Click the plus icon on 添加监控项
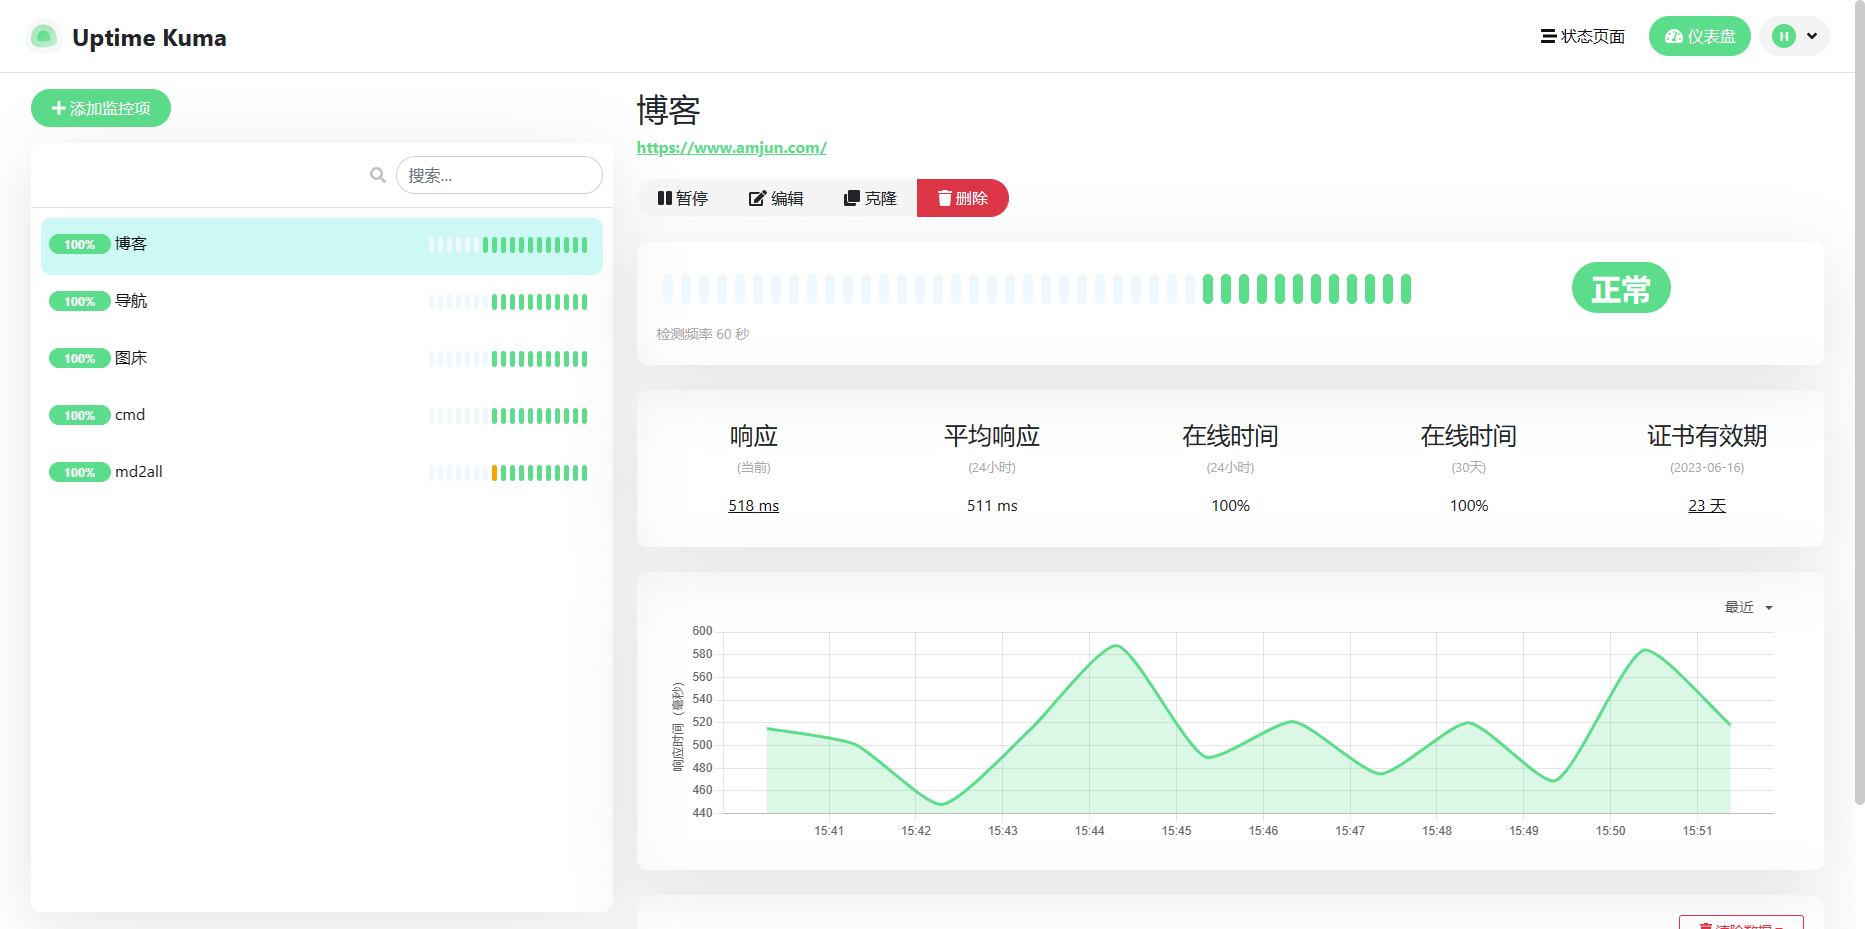 (x=58, y=108)
